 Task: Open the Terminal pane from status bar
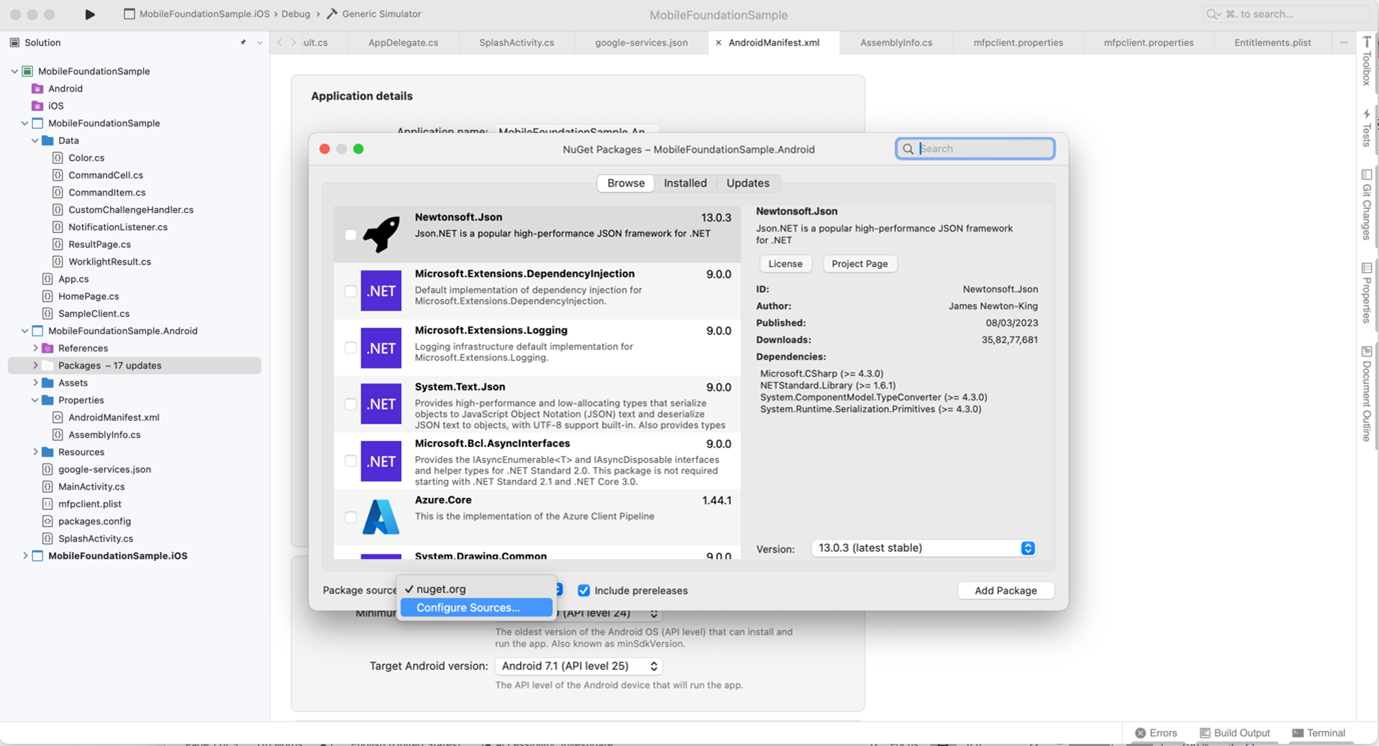(1318, 733)
